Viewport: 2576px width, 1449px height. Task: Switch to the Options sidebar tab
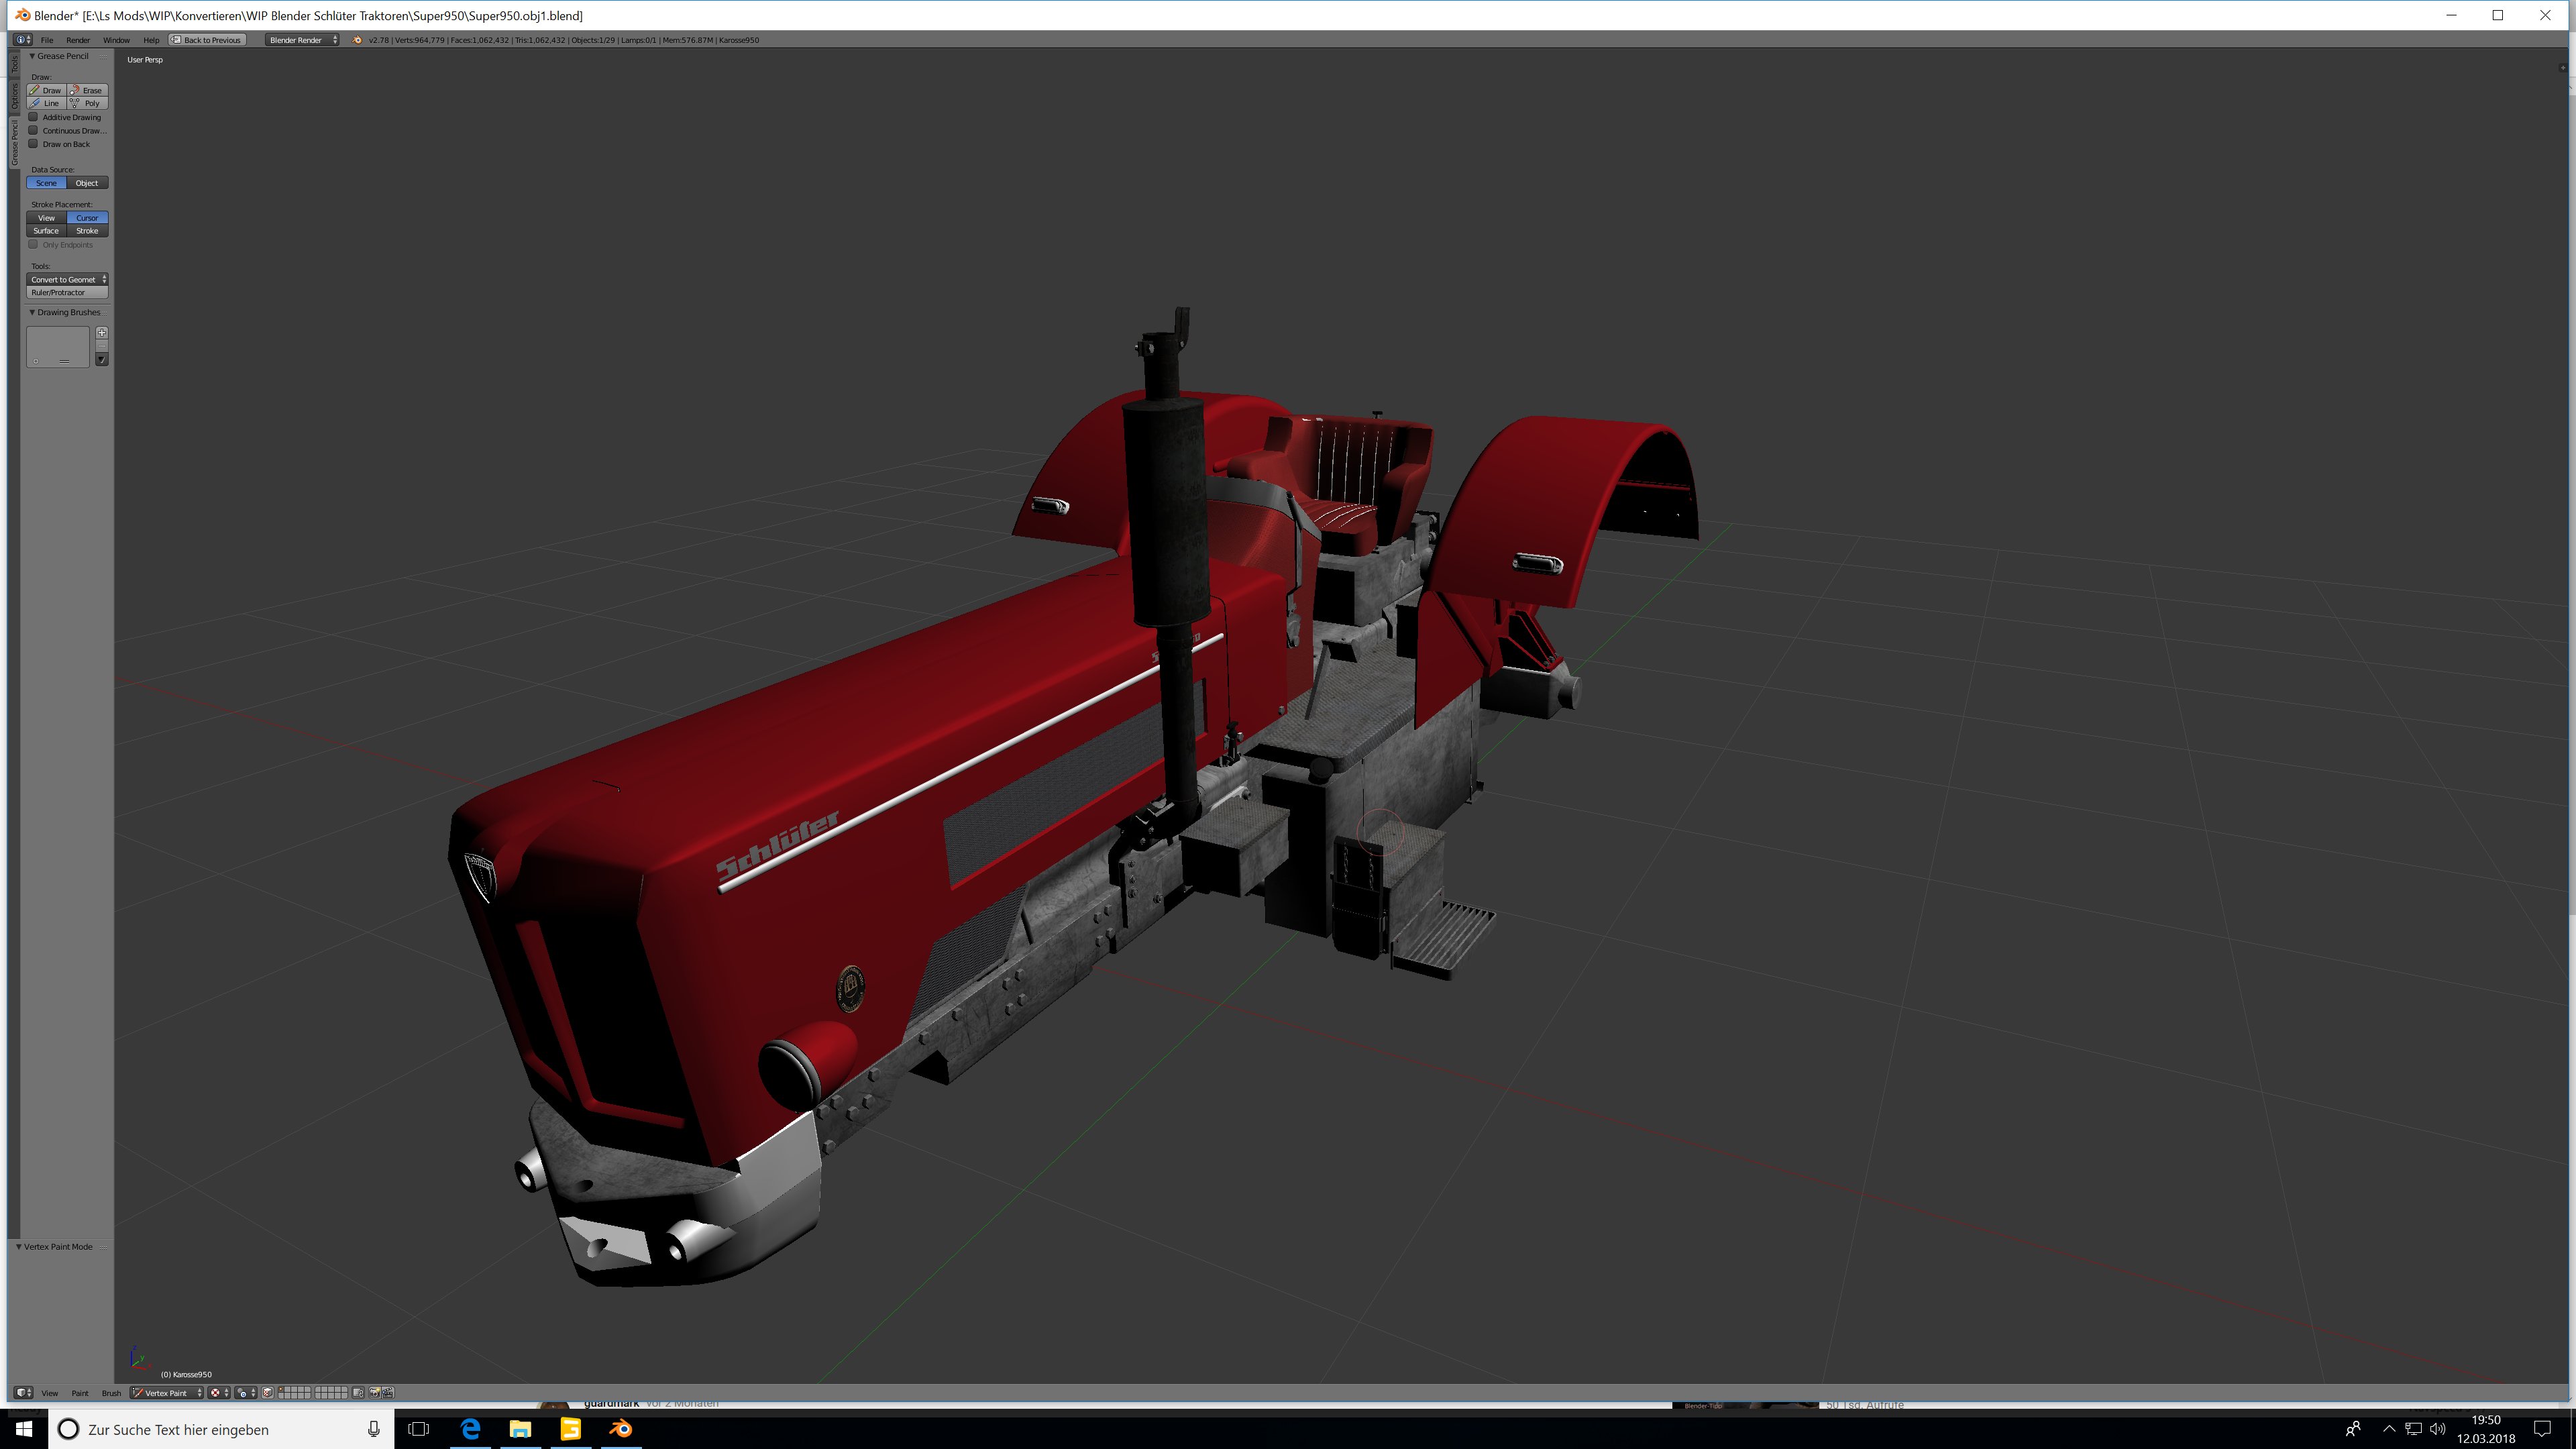point(15,96)
